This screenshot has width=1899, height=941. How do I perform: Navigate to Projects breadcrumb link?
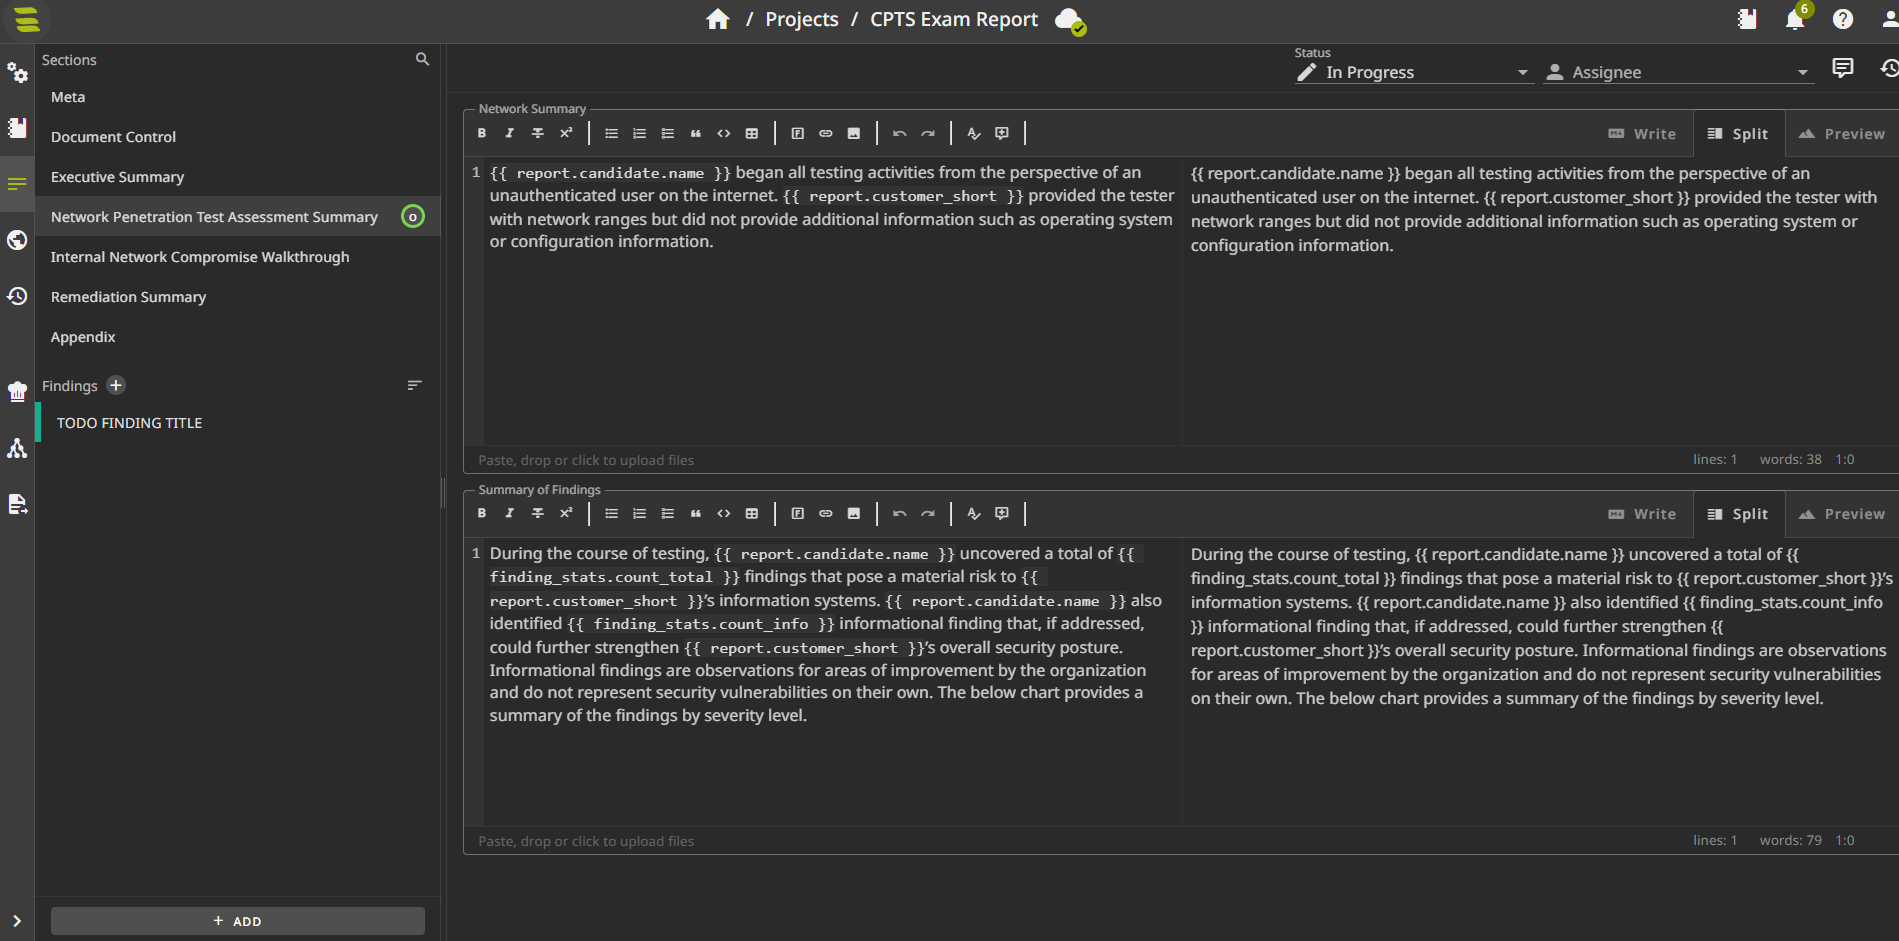click(801, 19)
